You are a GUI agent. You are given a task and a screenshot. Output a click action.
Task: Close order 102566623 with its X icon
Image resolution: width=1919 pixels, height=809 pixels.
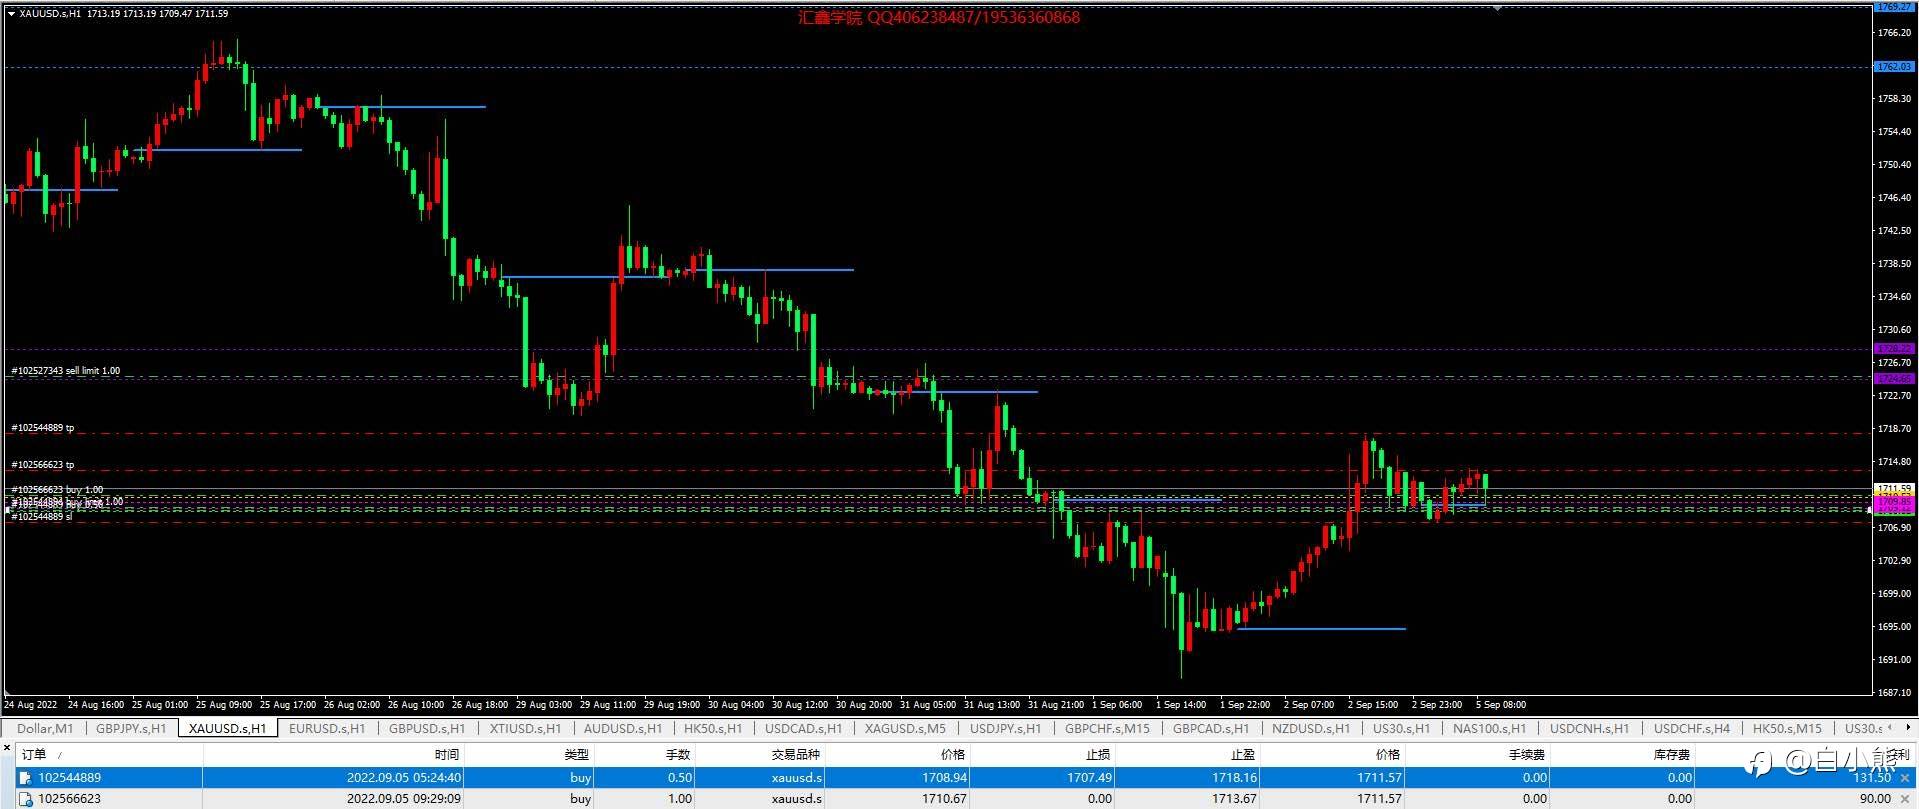[1905, 799]
